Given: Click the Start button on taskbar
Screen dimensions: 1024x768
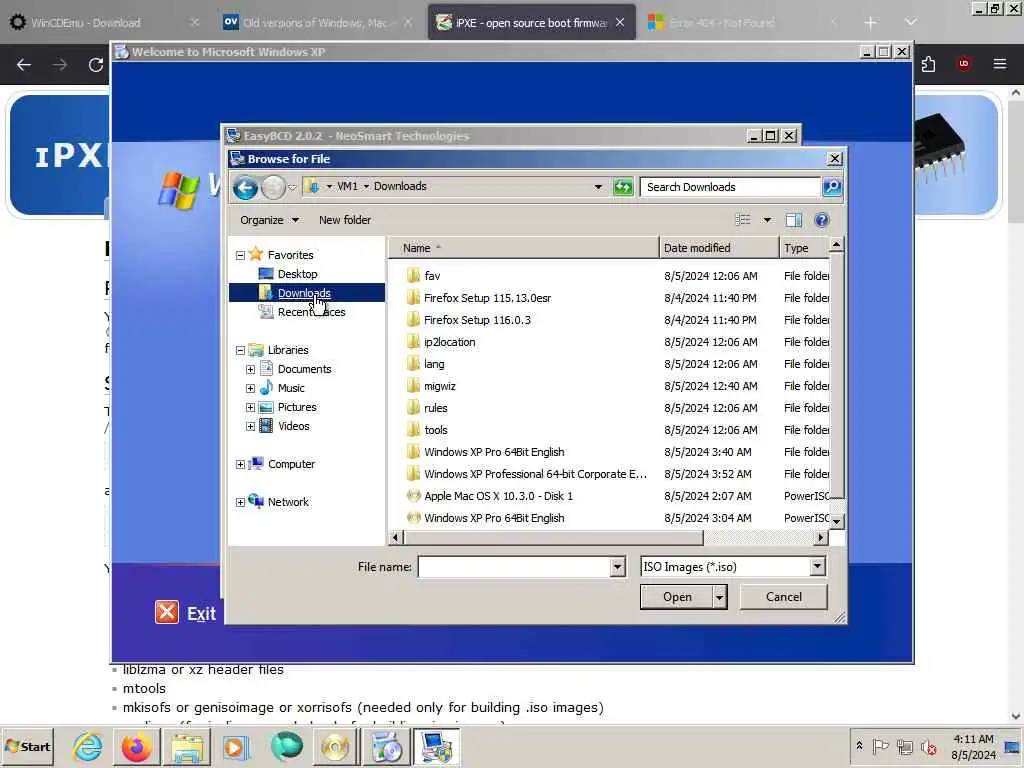Looking at the screenshot, I should pyautogui.click(x=28, y=746).
